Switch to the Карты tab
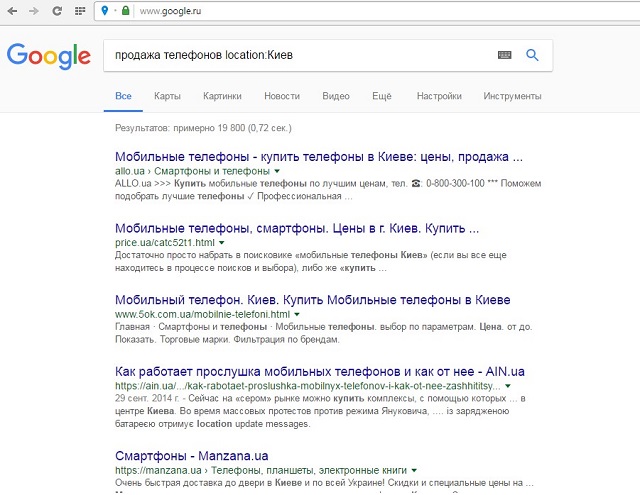The width and height of the screenshot is (640, 495). pyautogui.click(x=167, y=96)
